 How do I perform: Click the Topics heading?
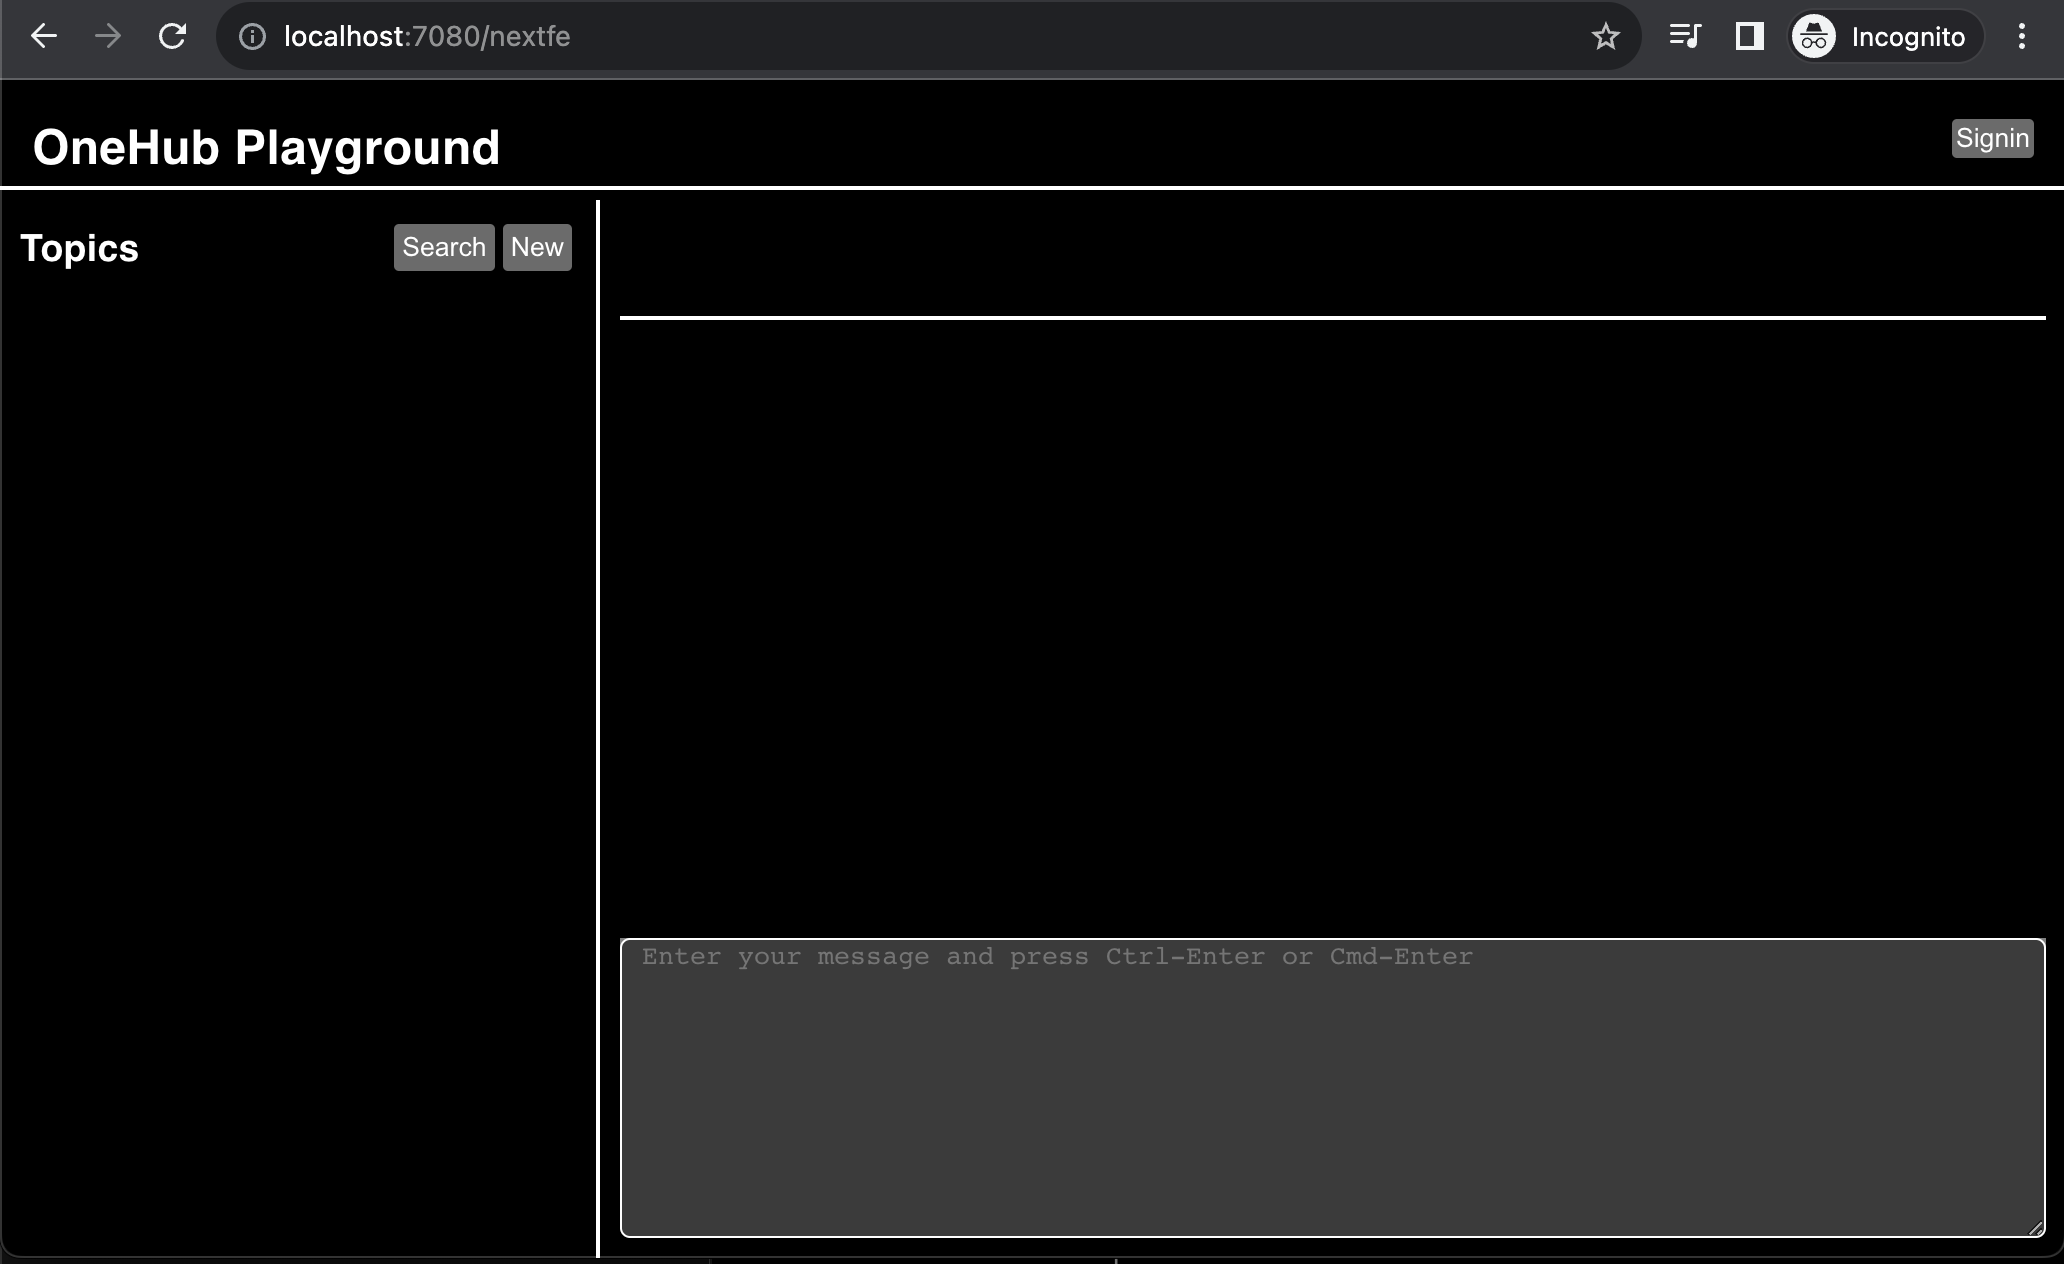(x=80, y=248)
